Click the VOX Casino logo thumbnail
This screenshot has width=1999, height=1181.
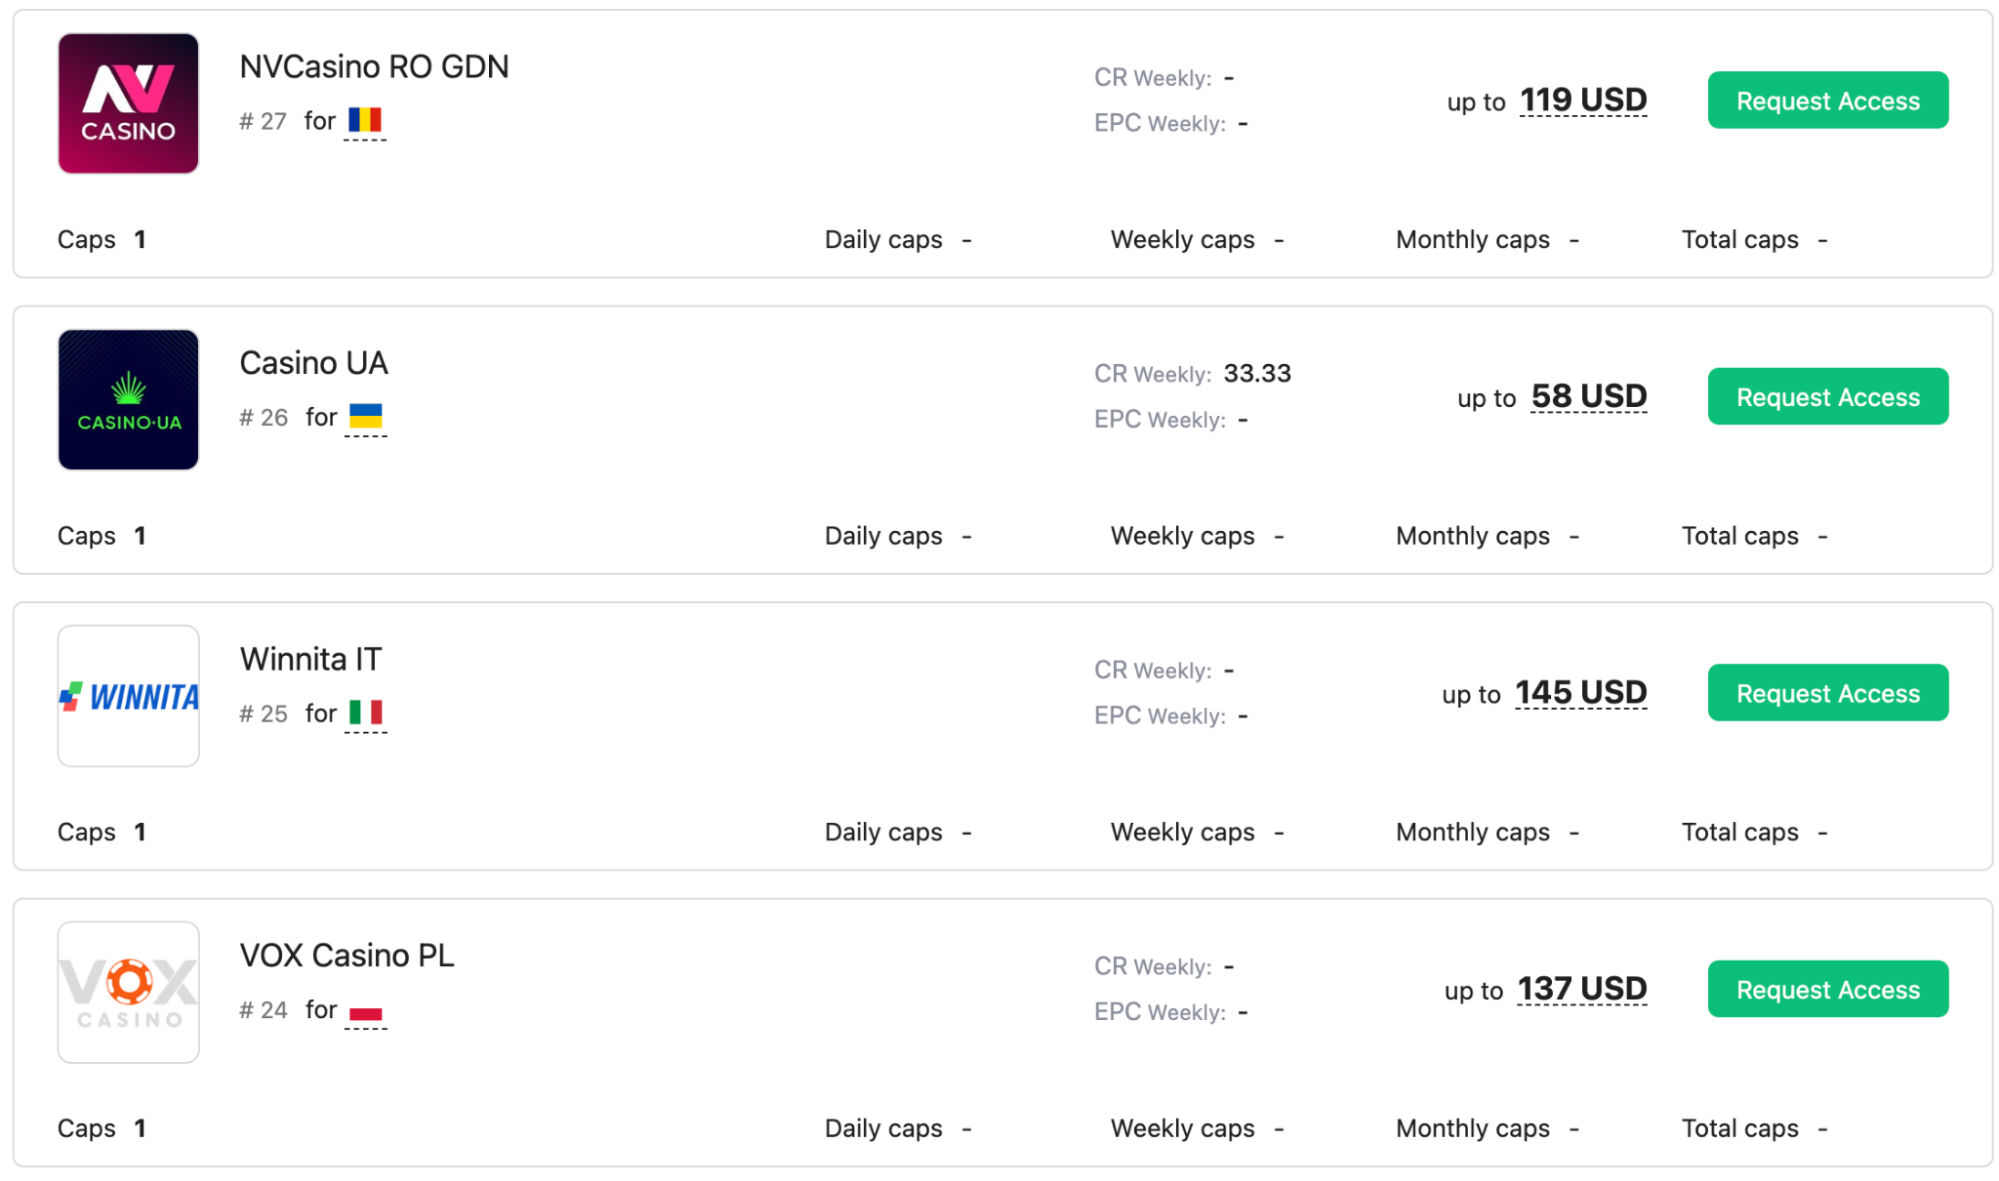pos(128,992)
